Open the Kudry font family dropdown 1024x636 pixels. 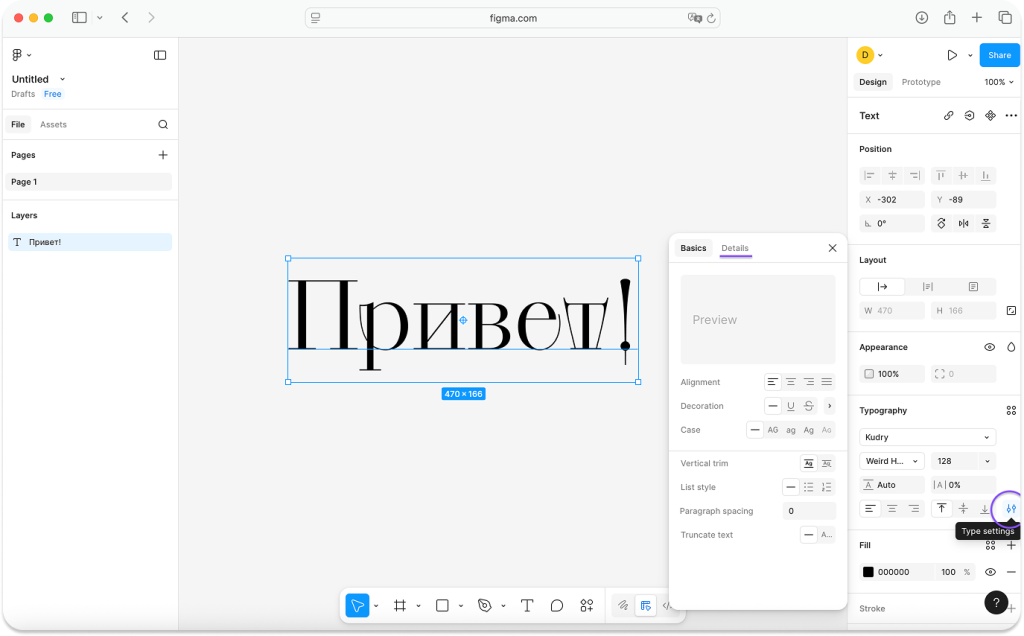927,437
